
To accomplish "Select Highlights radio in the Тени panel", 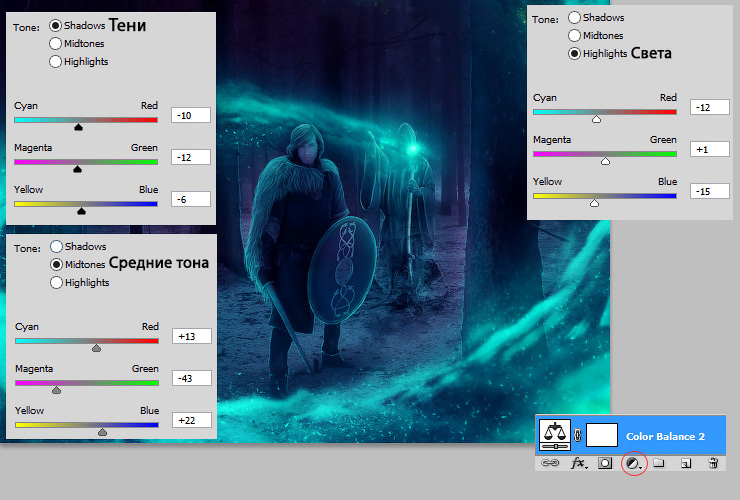I will pyautogui.click(x=55, y=61).
